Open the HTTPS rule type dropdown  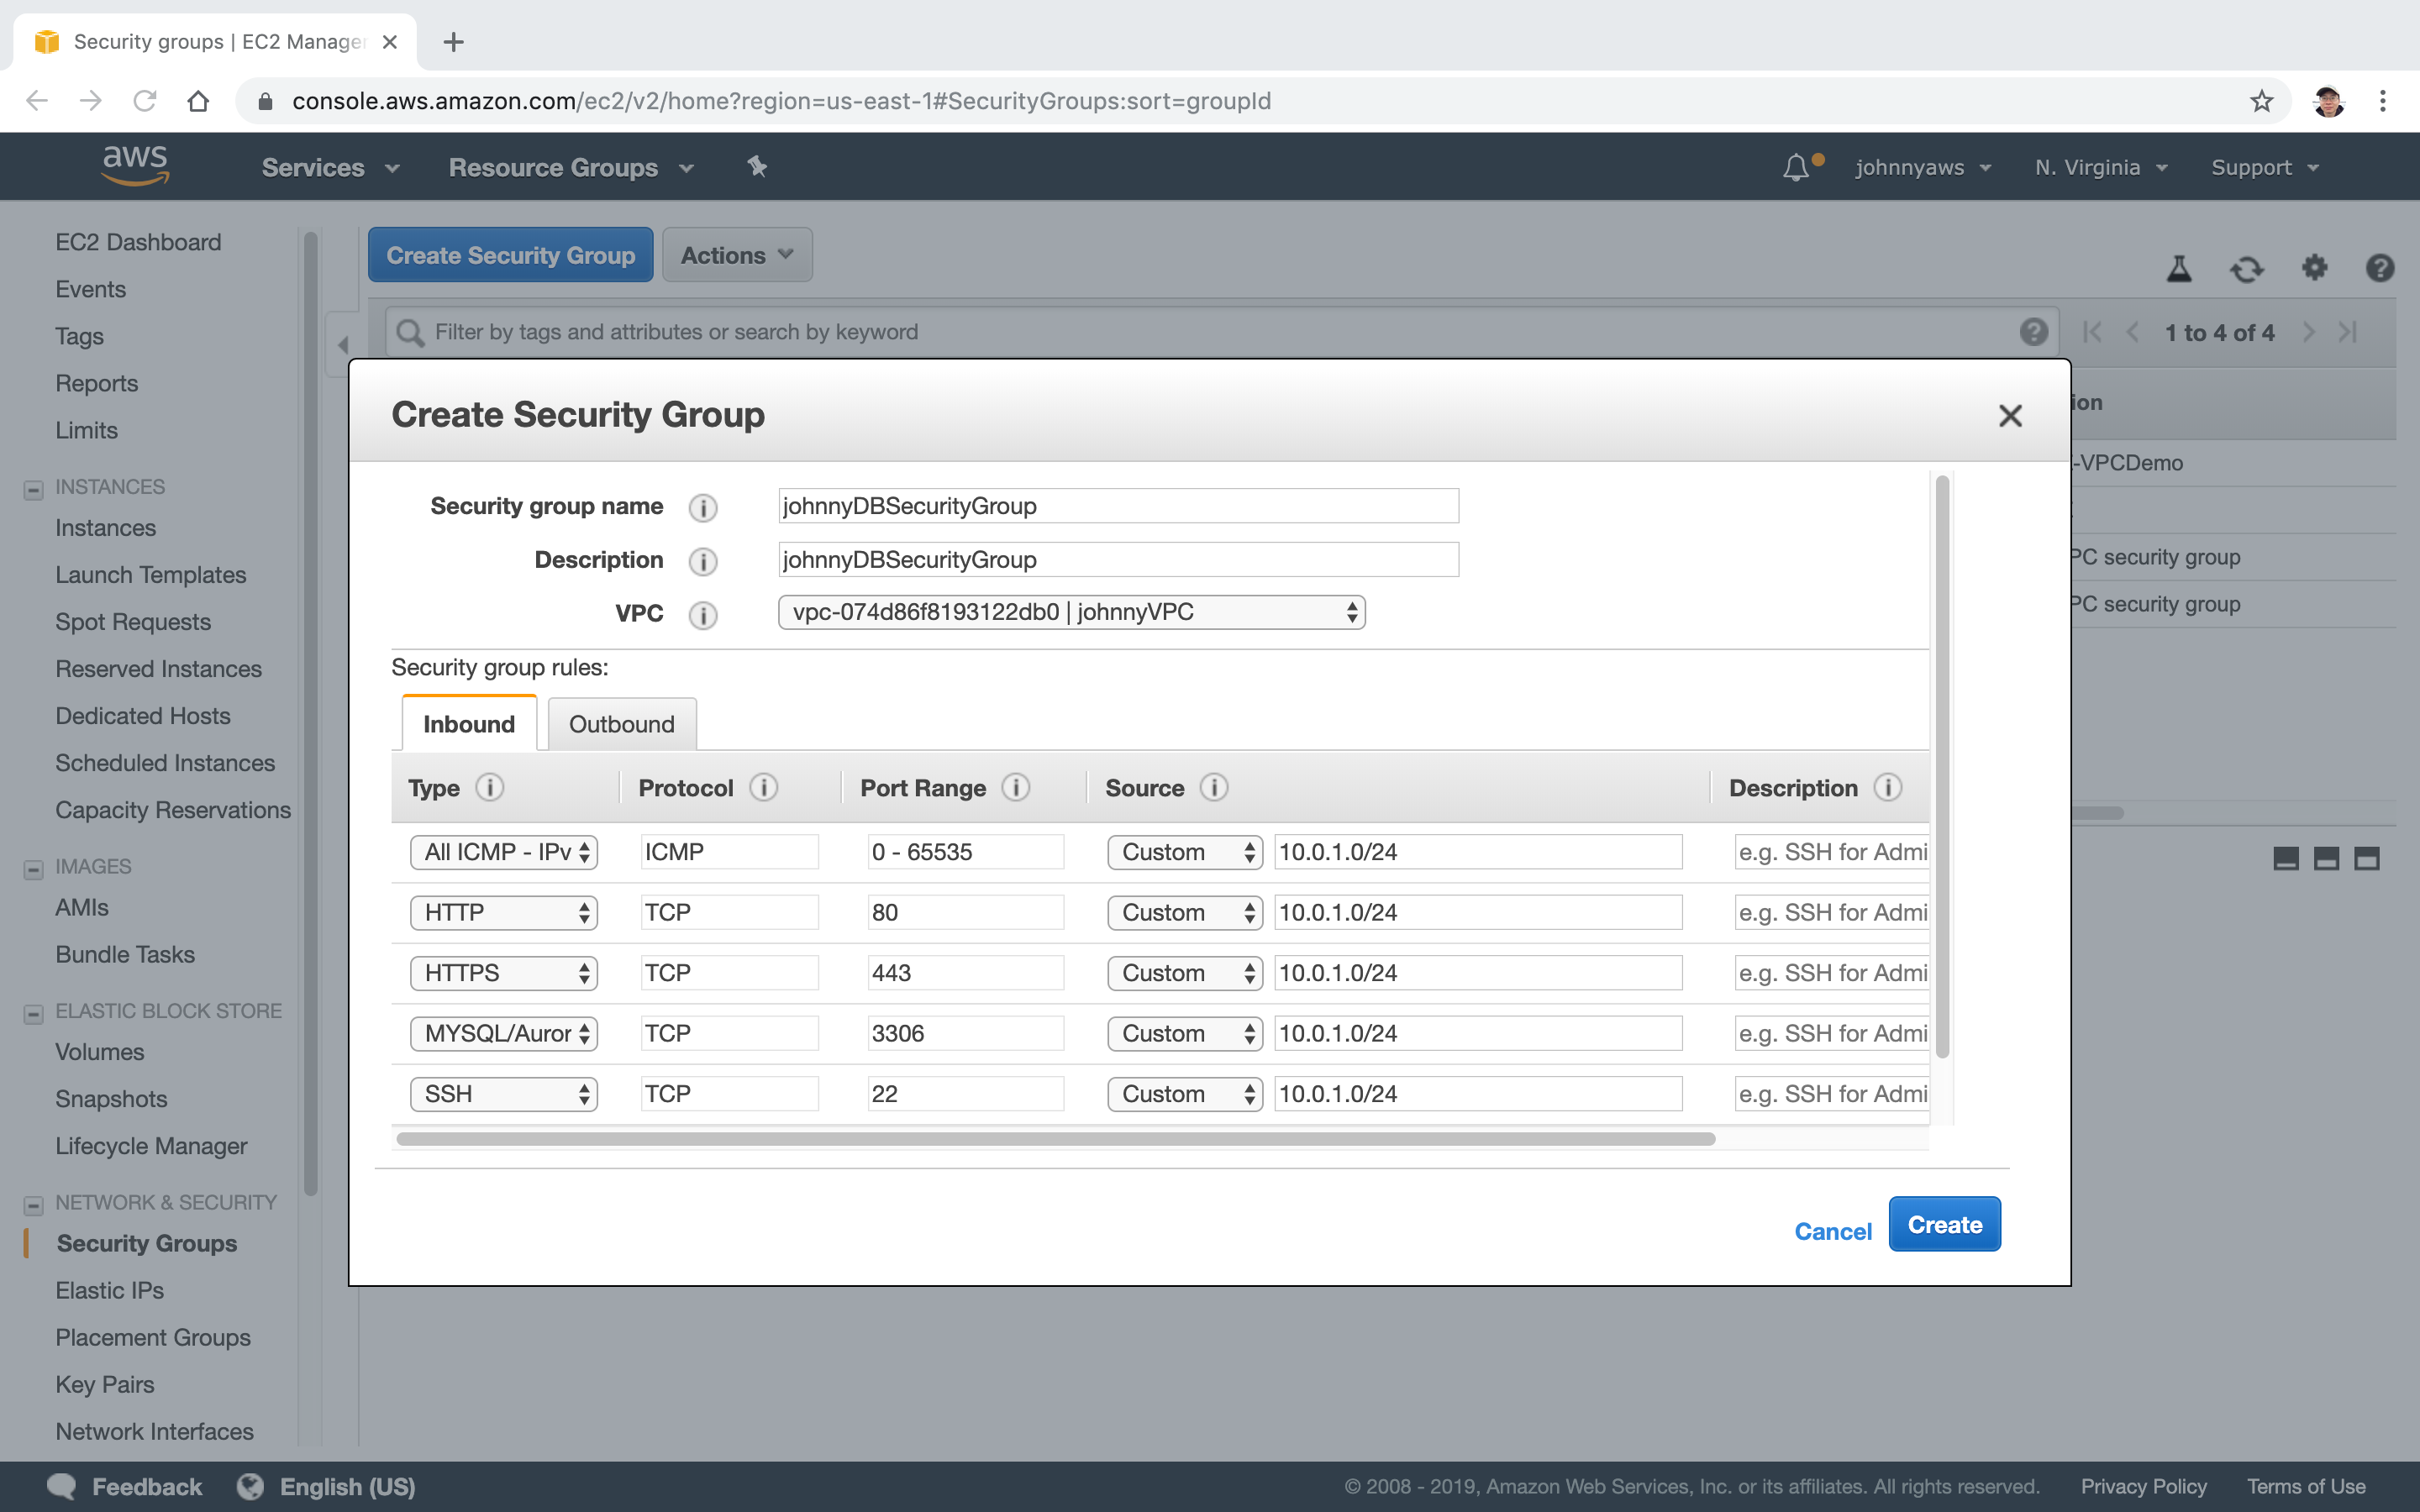[503, 973]
